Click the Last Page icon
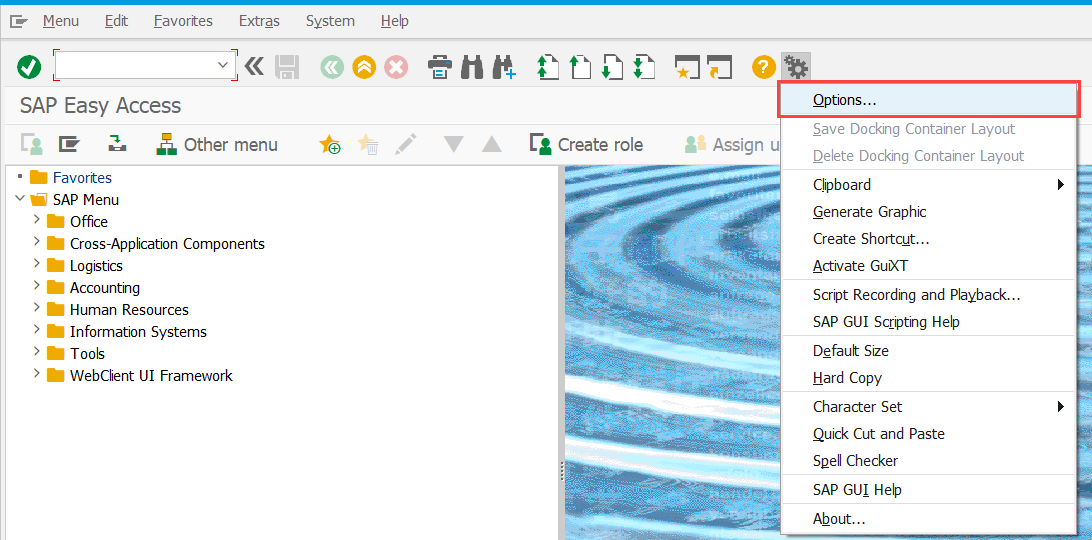This screenshot has width=1092, height=540. click(644, 68)
